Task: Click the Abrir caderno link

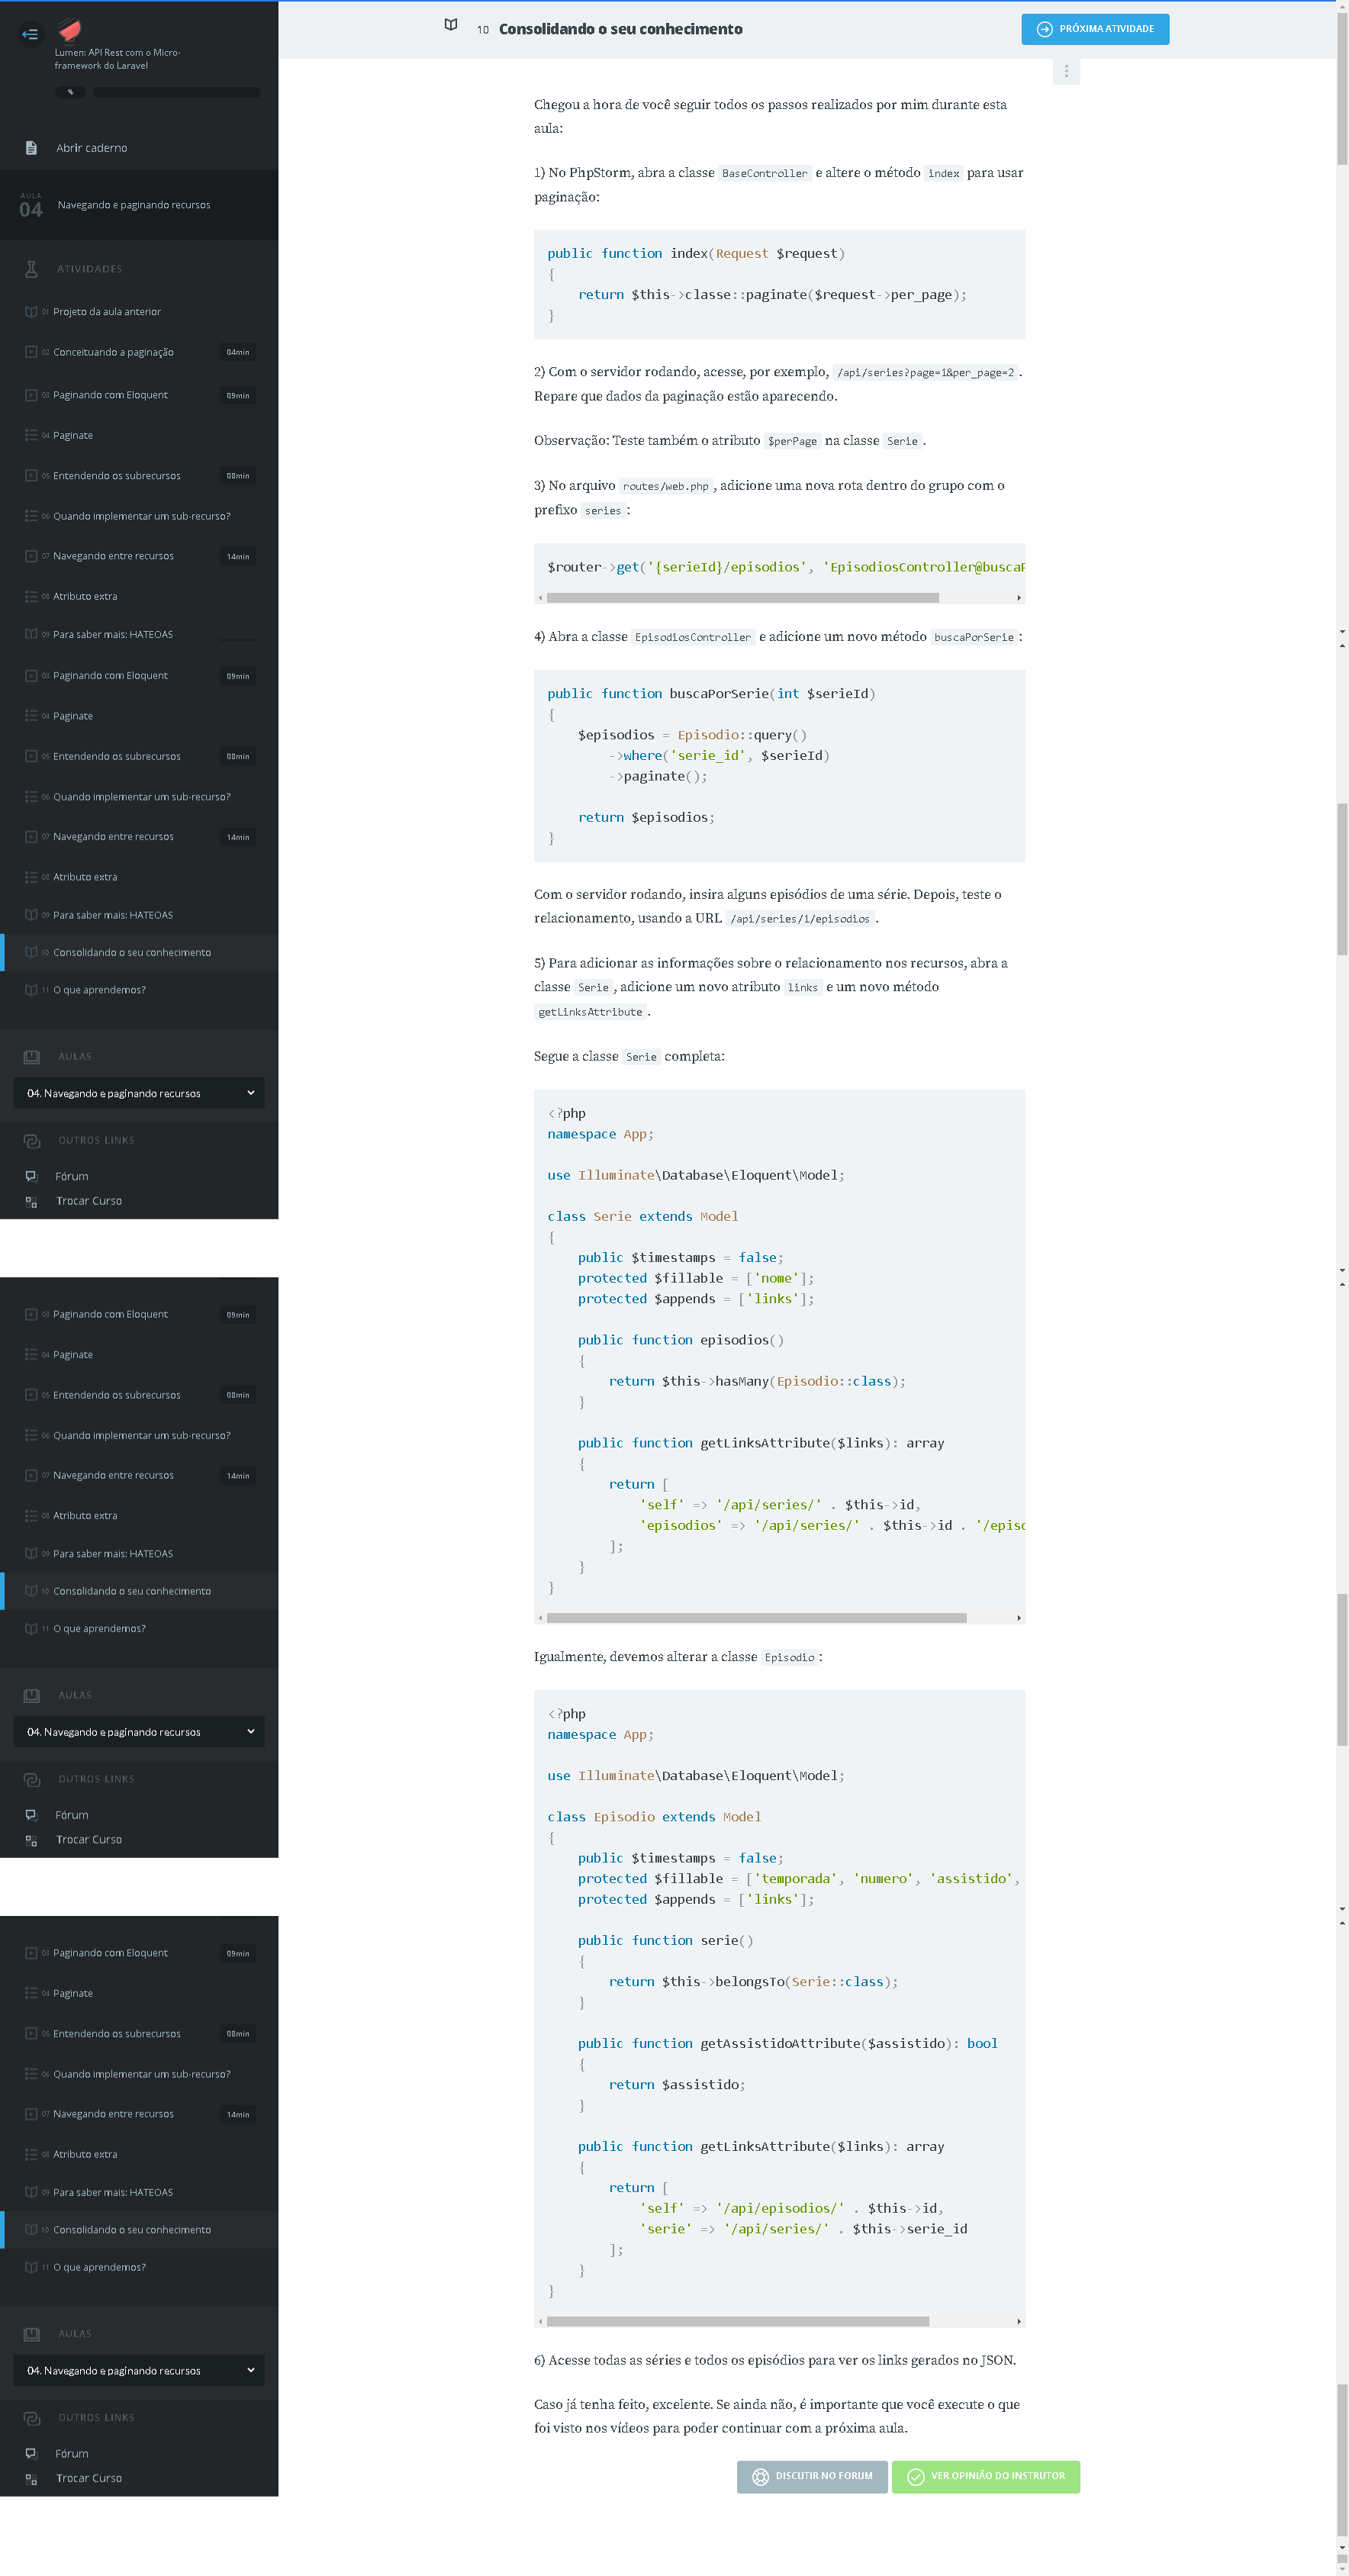Action: (91, 148)
